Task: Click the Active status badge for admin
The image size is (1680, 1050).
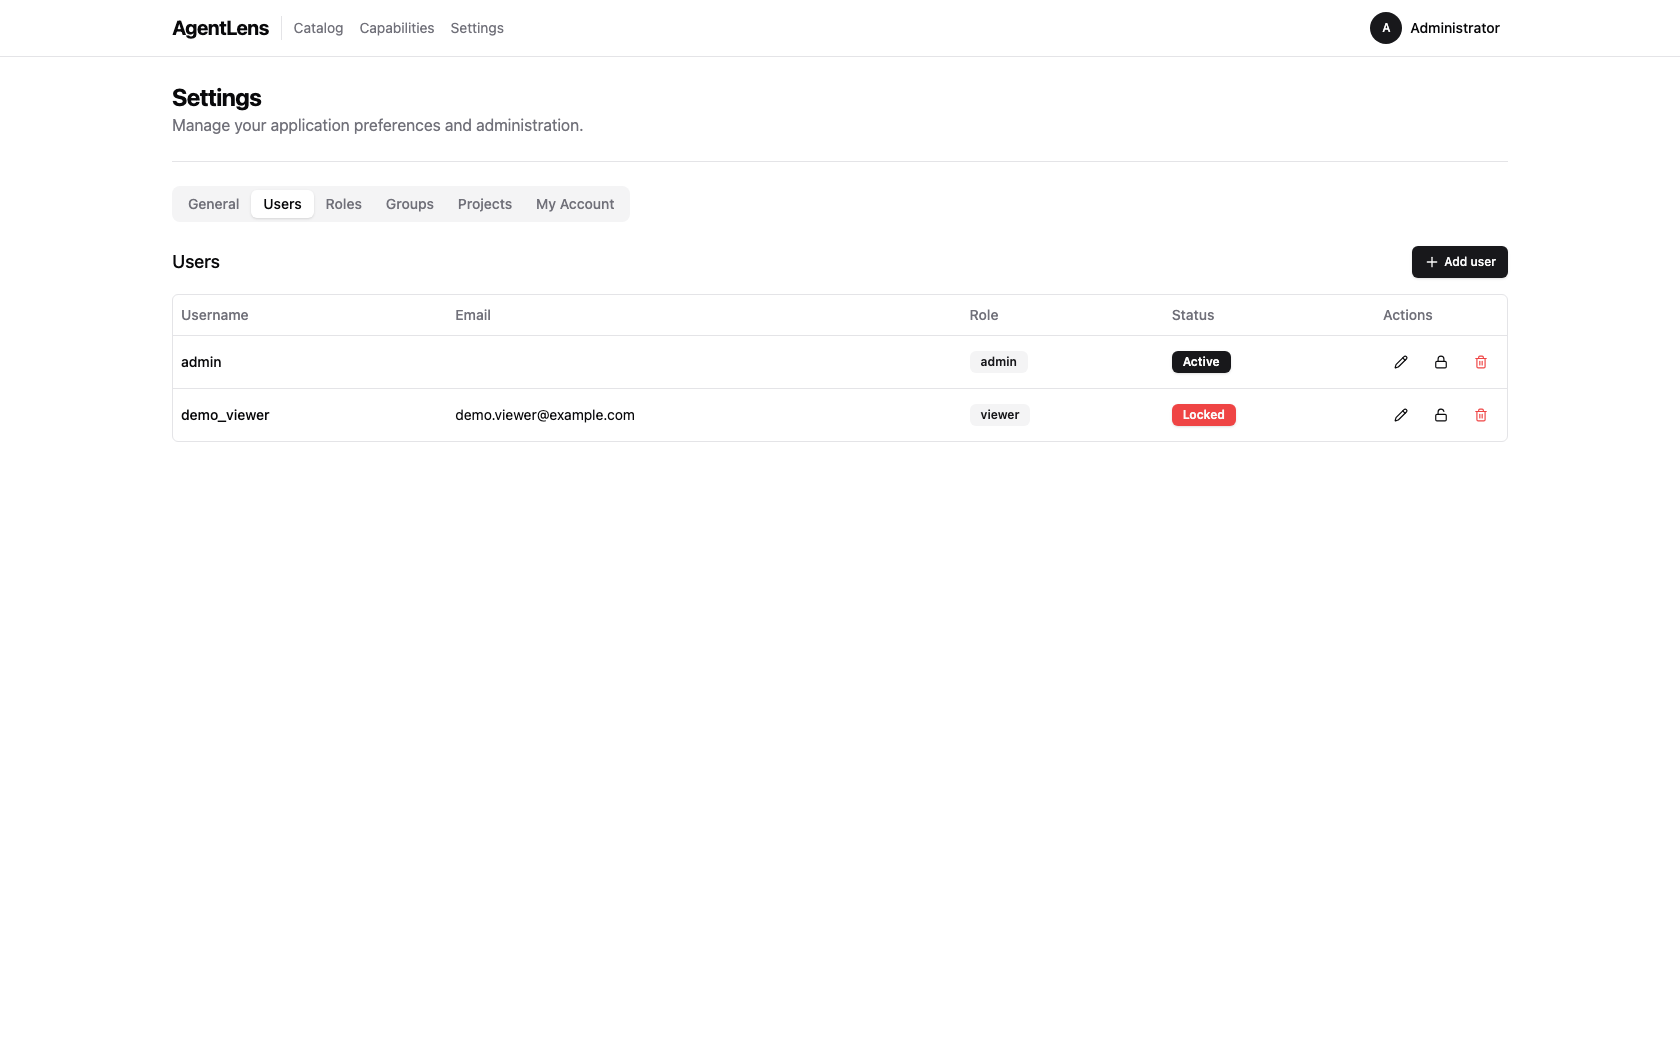Action: [x=1200, y=362]
